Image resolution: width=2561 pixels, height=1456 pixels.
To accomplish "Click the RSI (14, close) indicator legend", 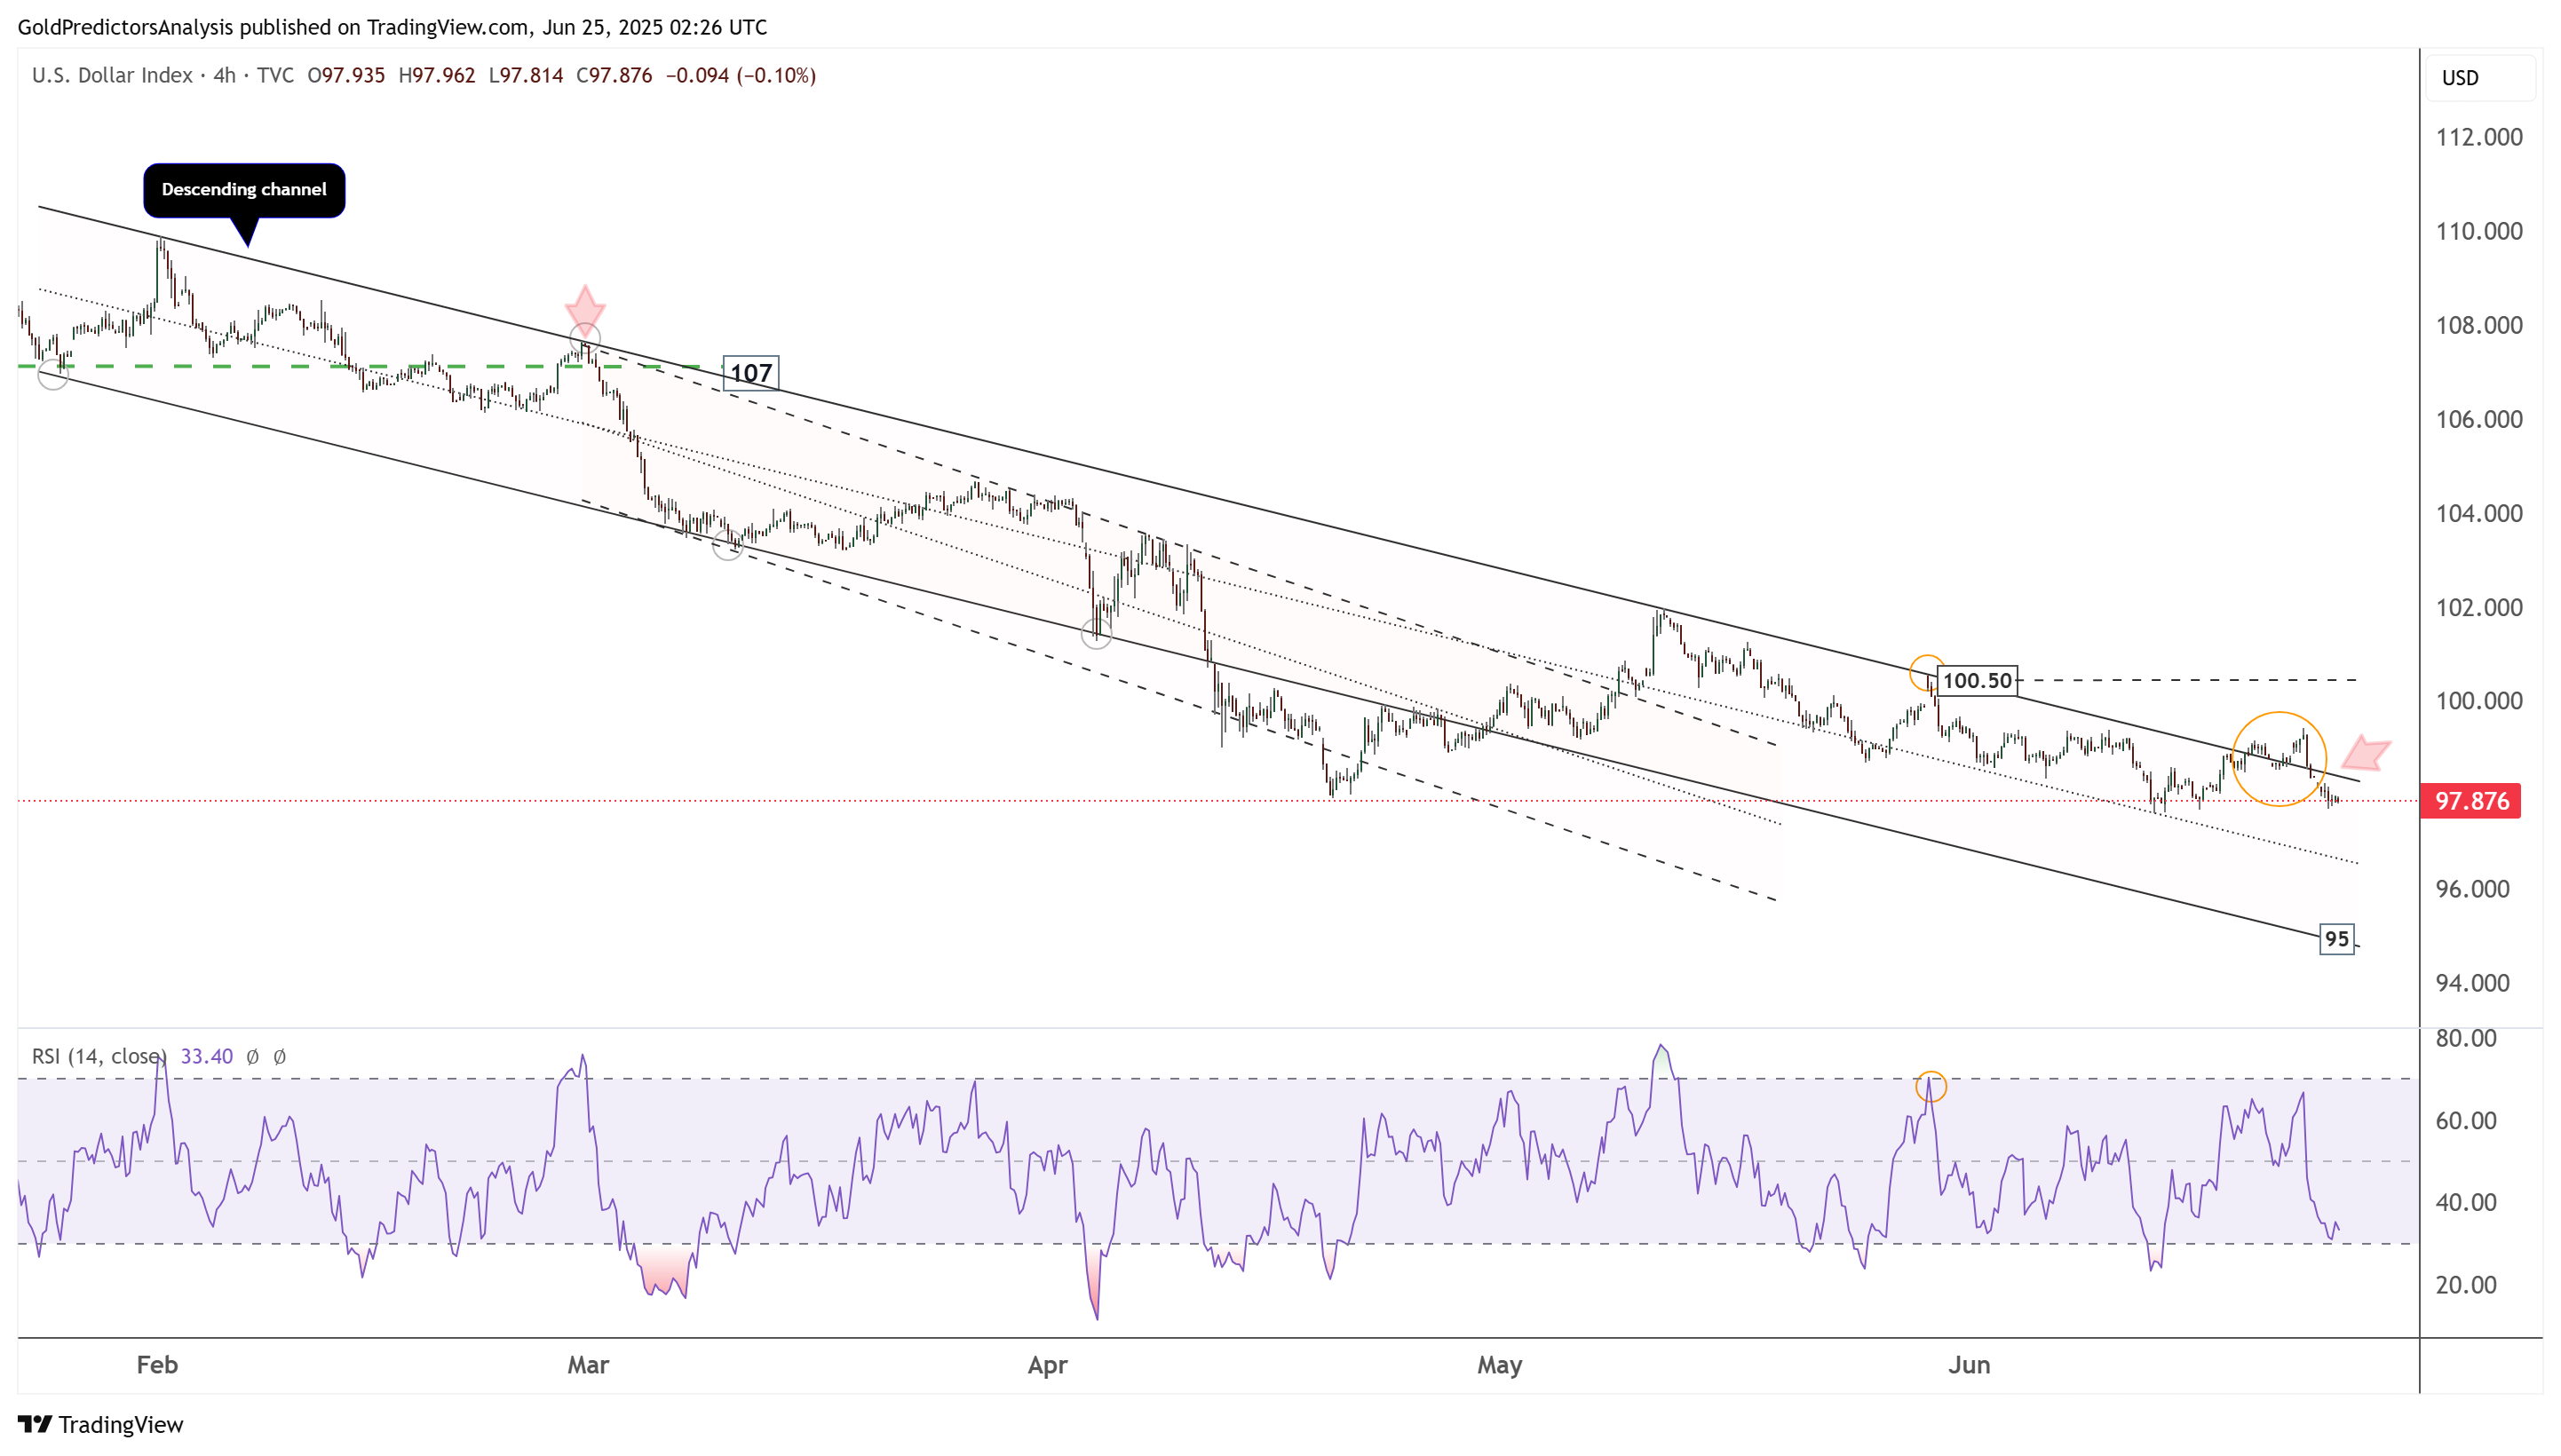I will pyautogui.click(x=99, y=1056).
